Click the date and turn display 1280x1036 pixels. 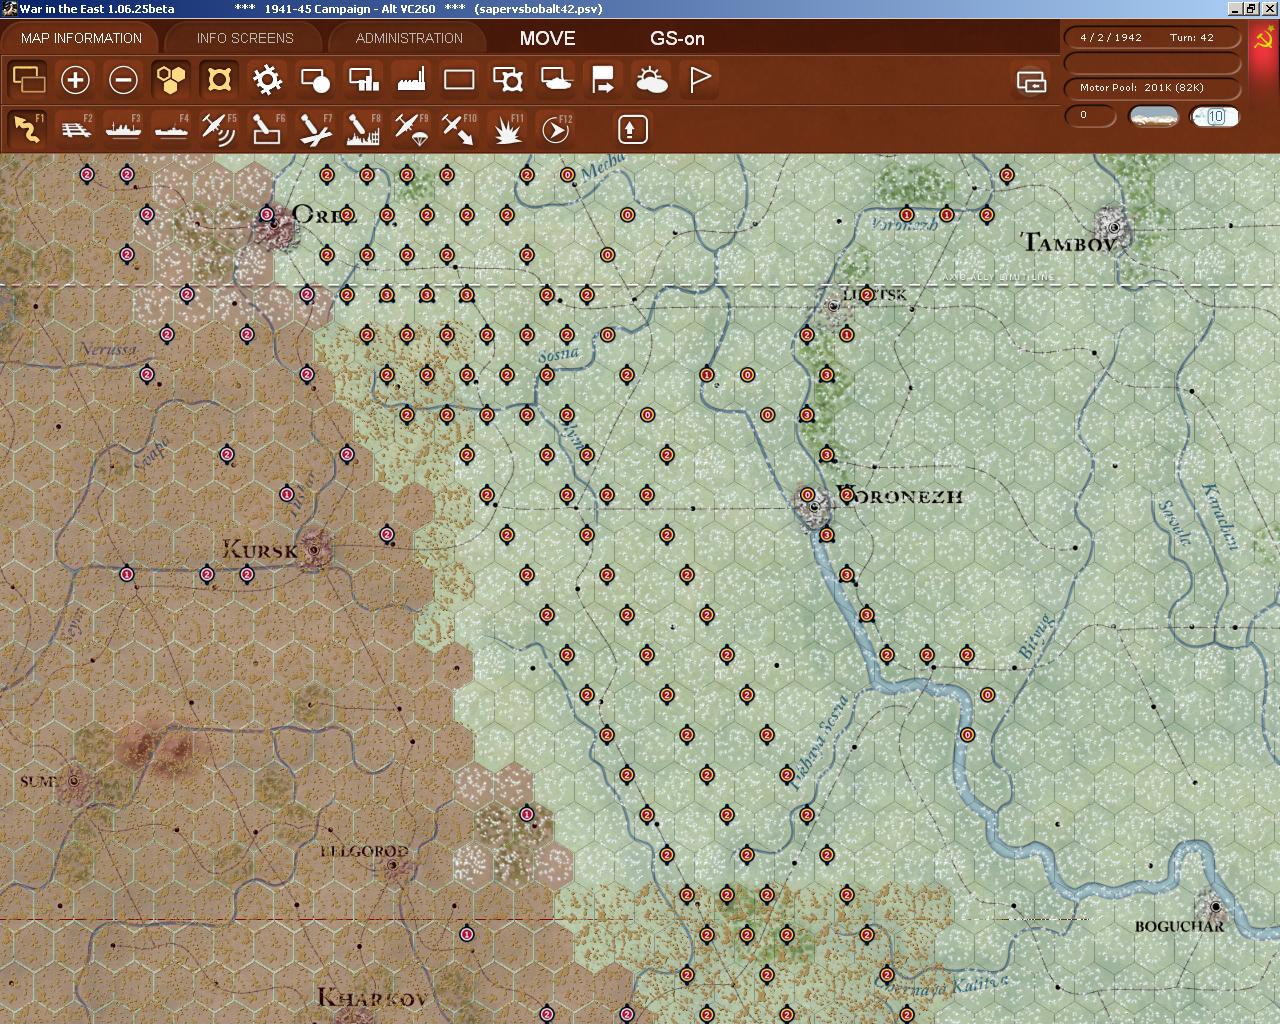(x=1152, y=37)
